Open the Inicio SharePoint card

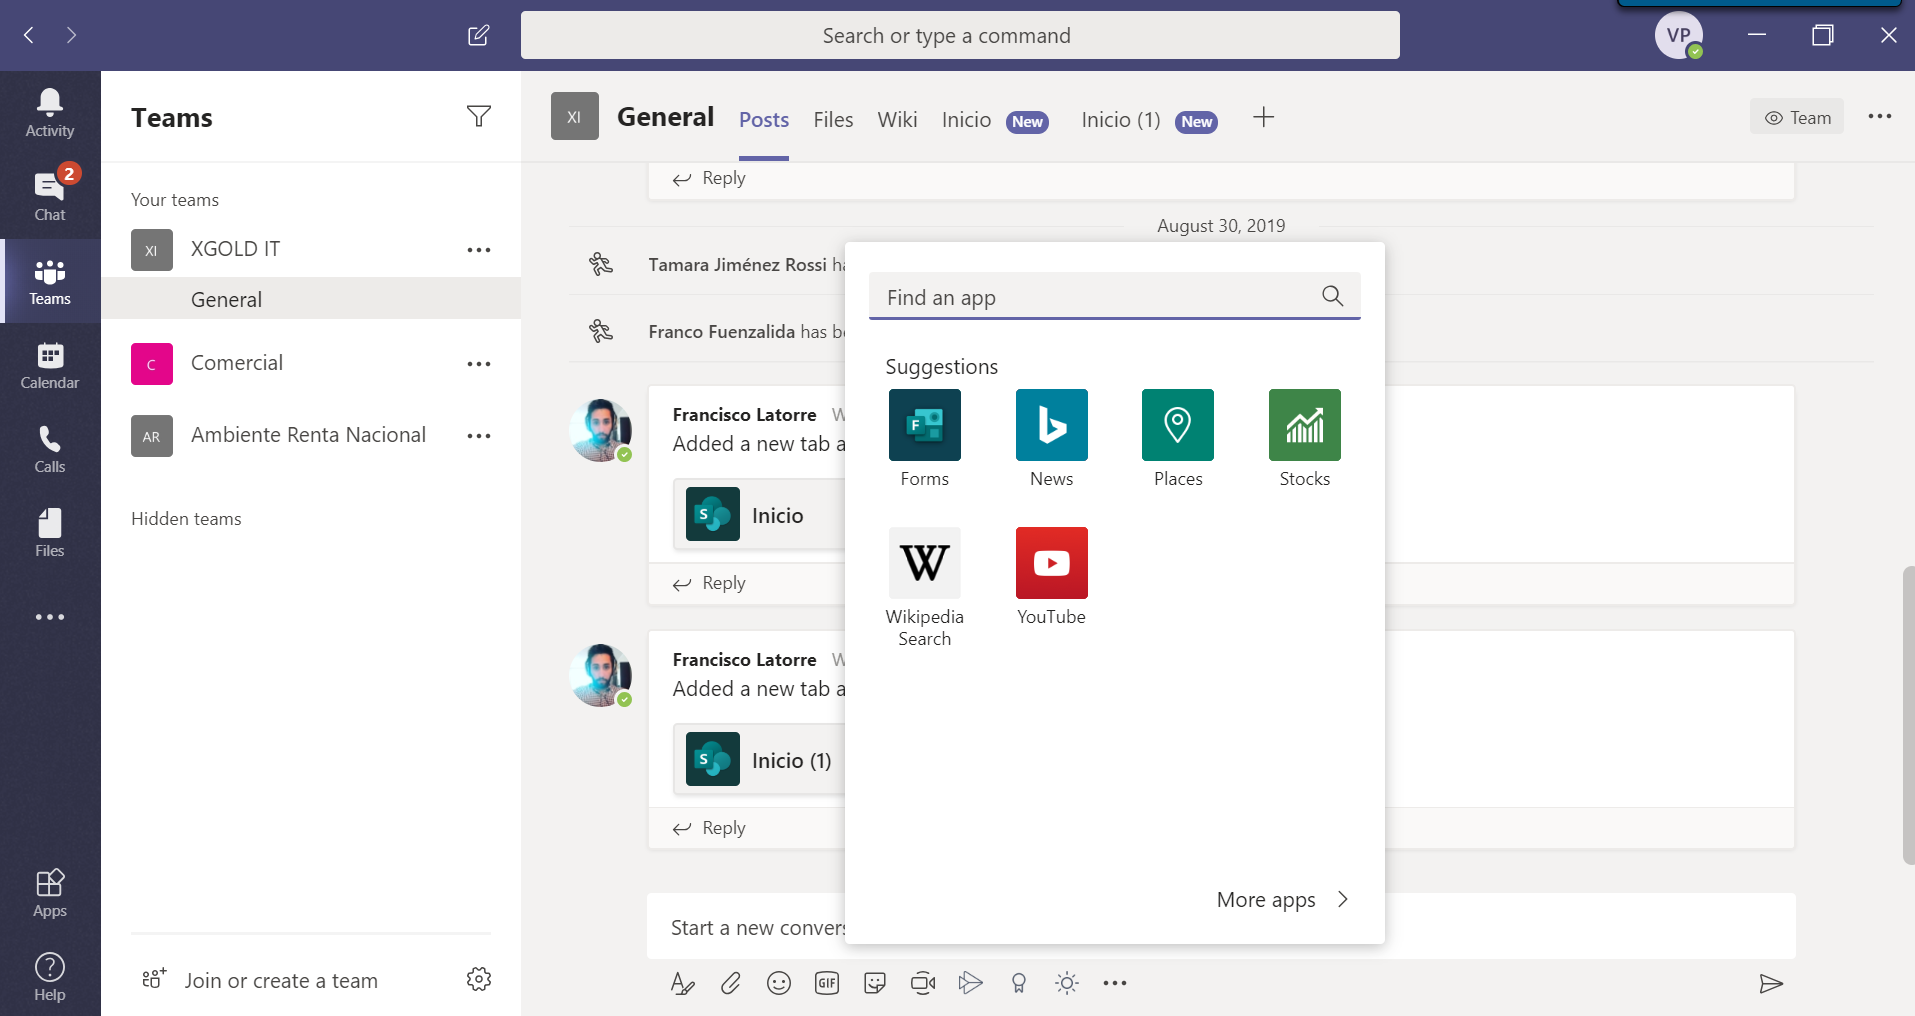(760, 514)
